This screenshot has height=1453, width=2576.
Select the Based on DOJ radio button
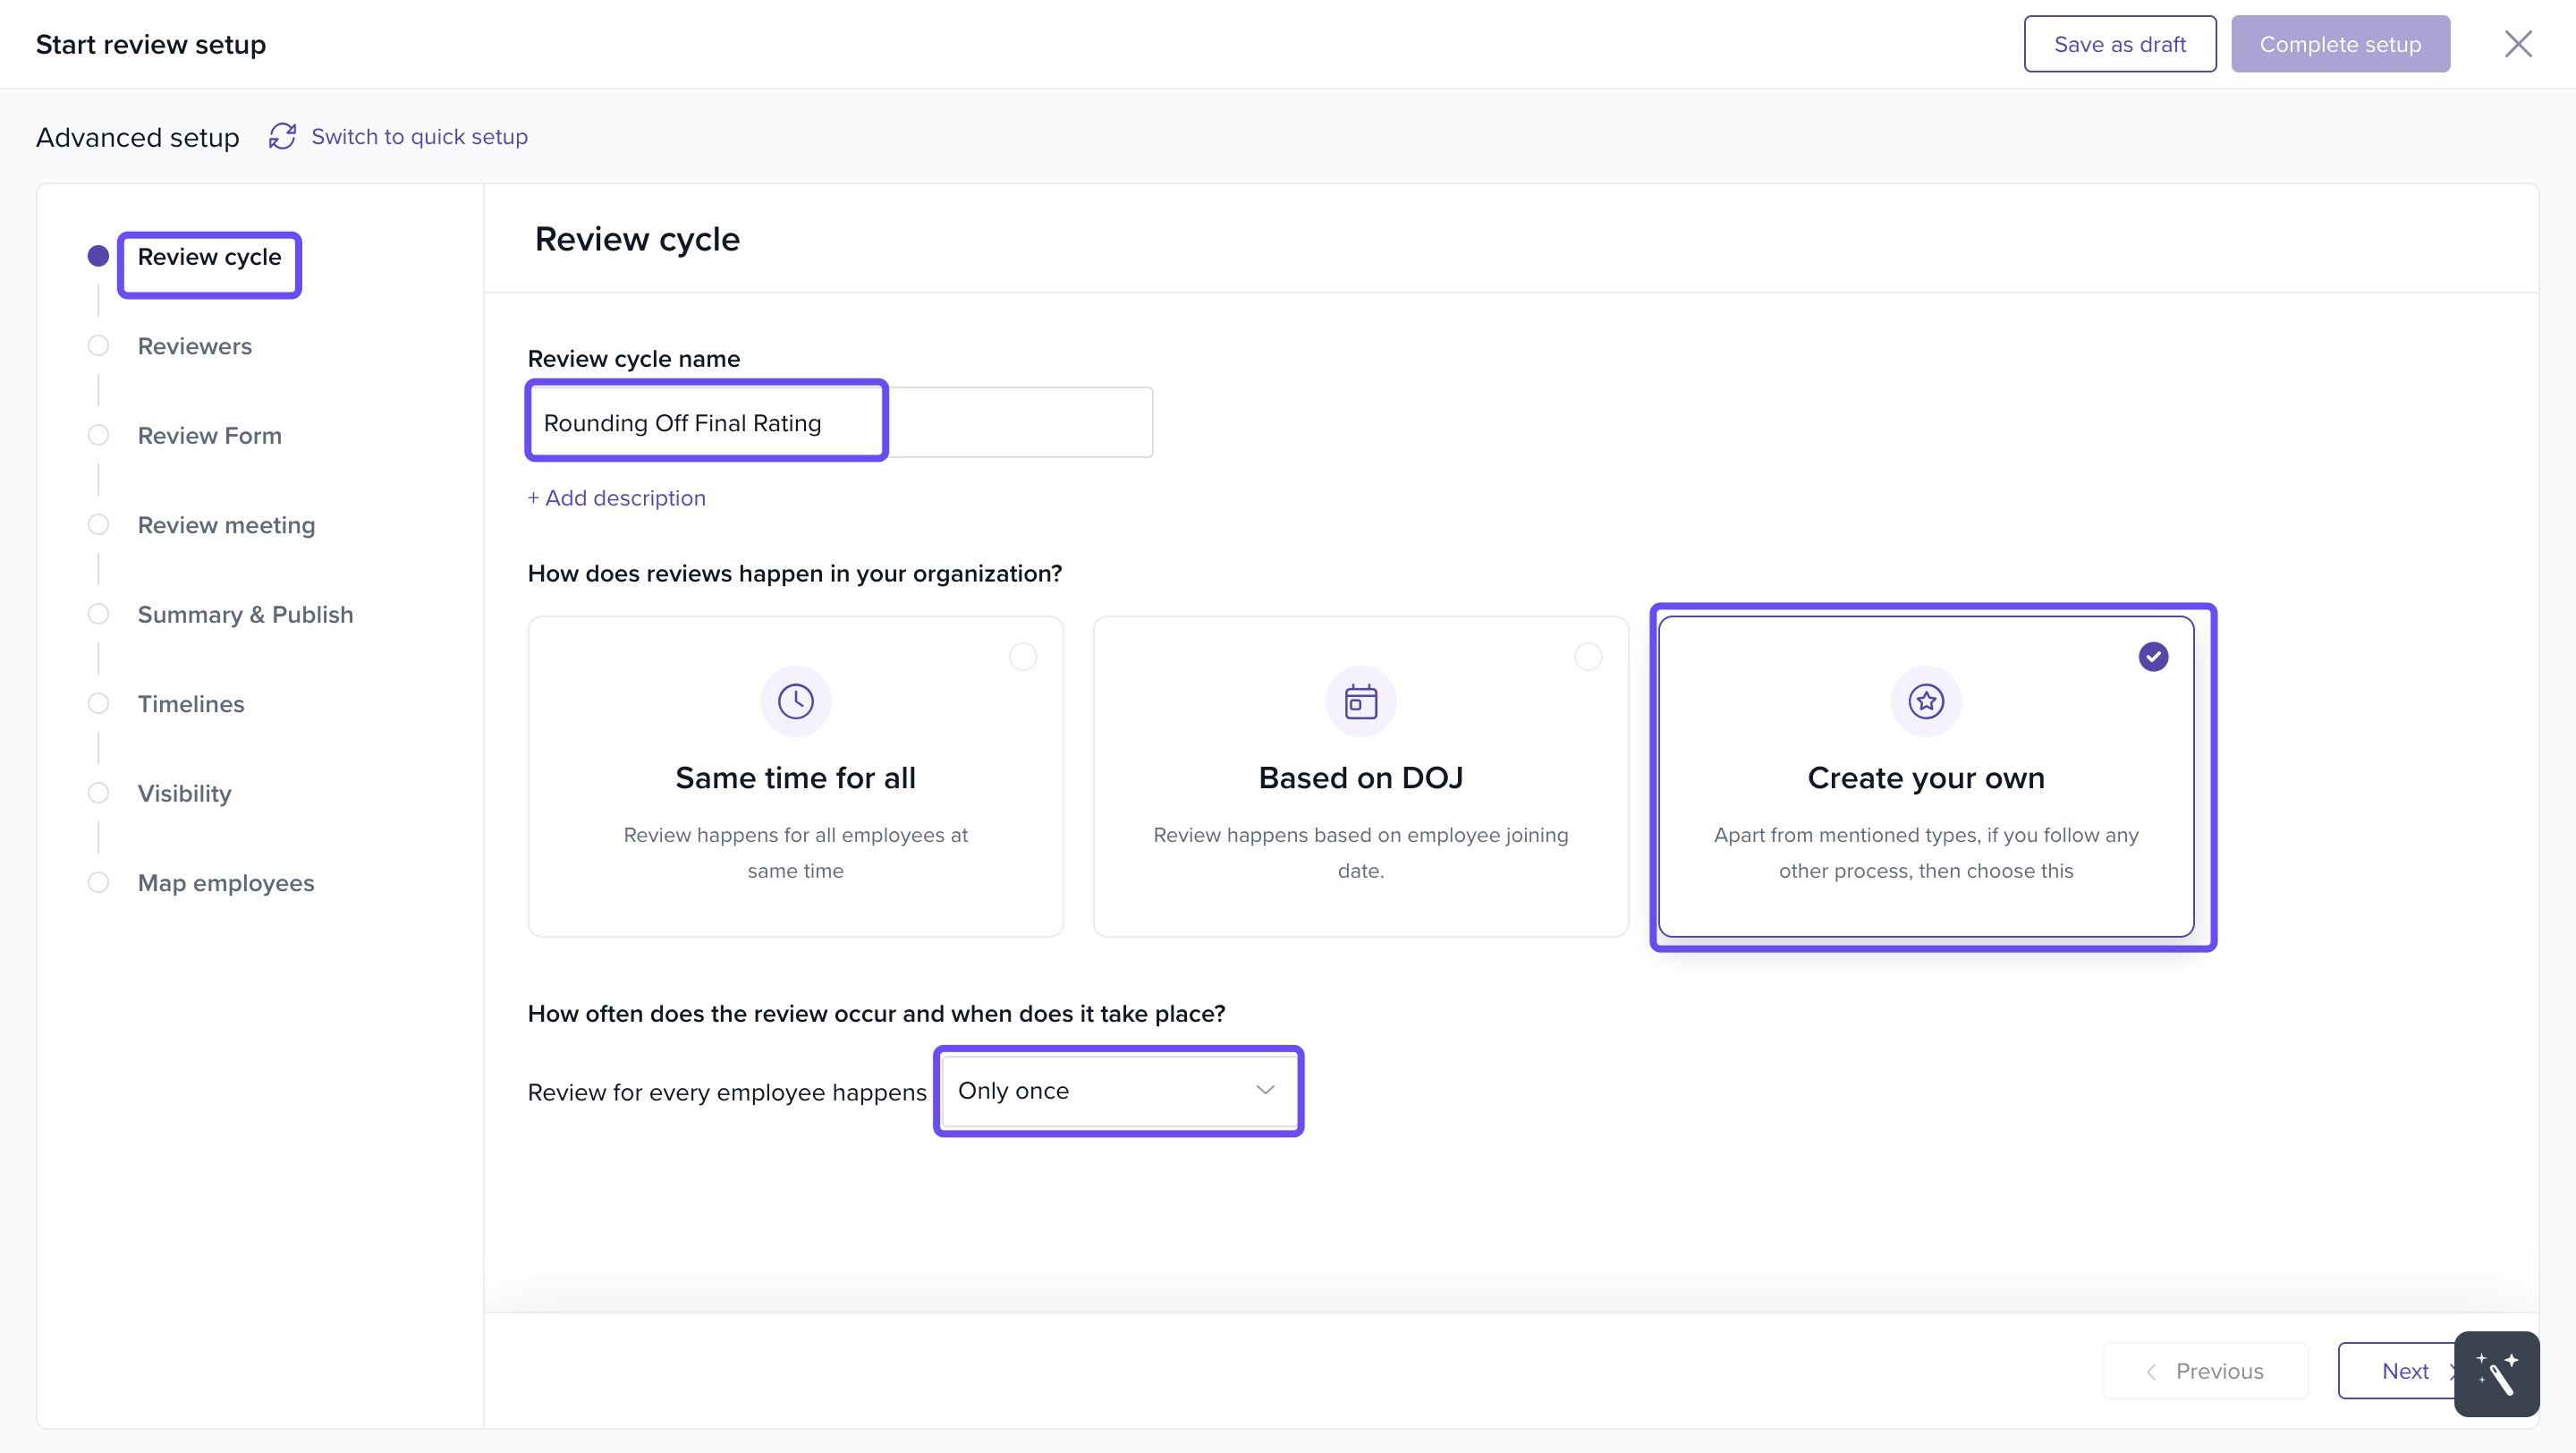pyautogui.click(x=1587, y=657)
